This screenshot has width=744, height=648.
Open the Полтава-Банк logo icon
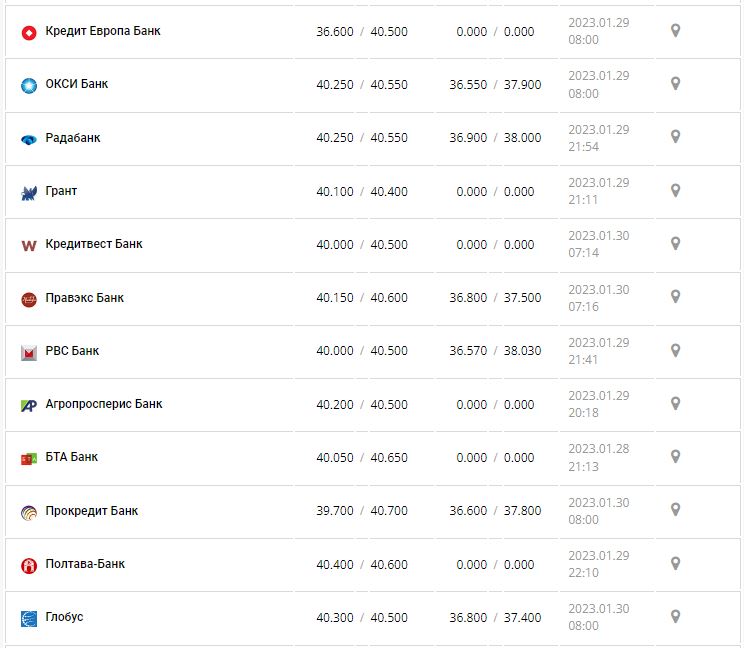coord(28,565)
